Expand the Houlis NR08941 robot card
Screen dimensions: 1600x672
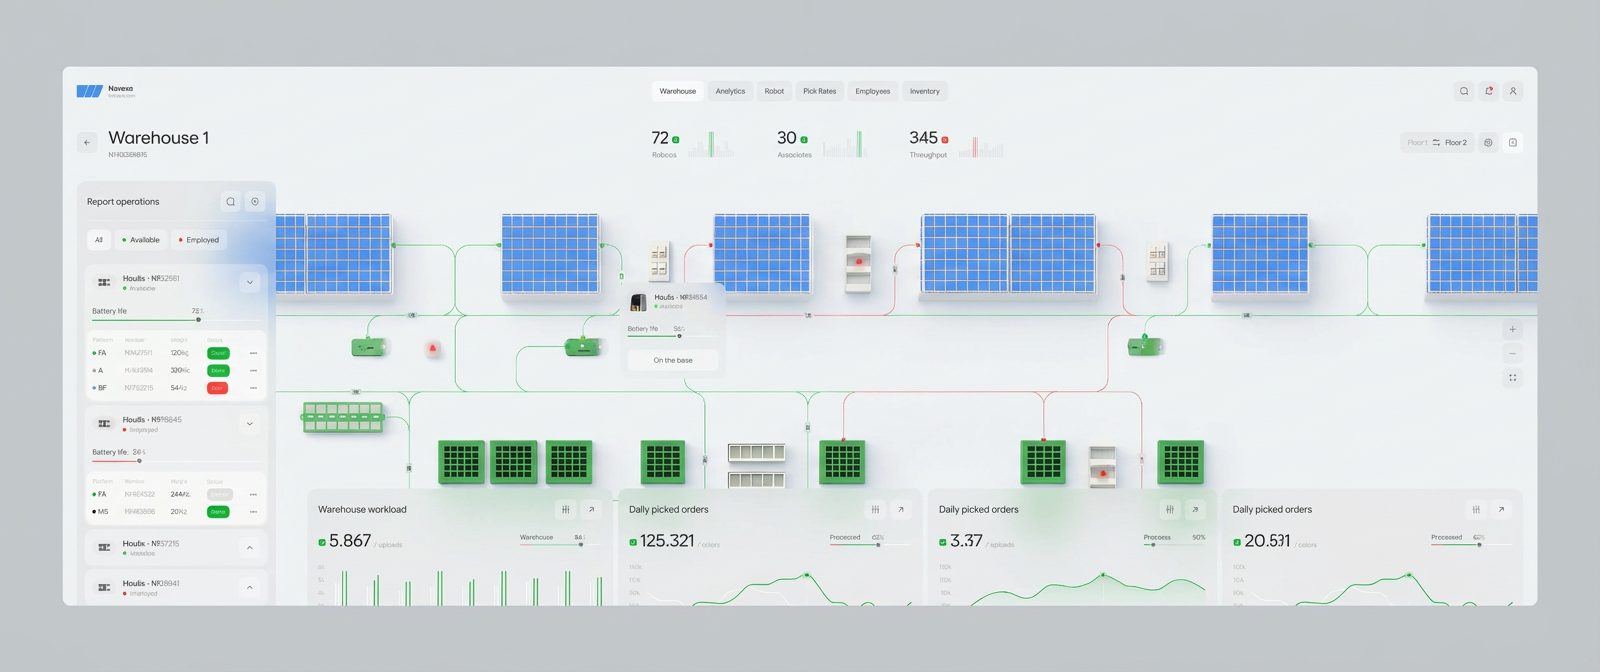point(250,587)
